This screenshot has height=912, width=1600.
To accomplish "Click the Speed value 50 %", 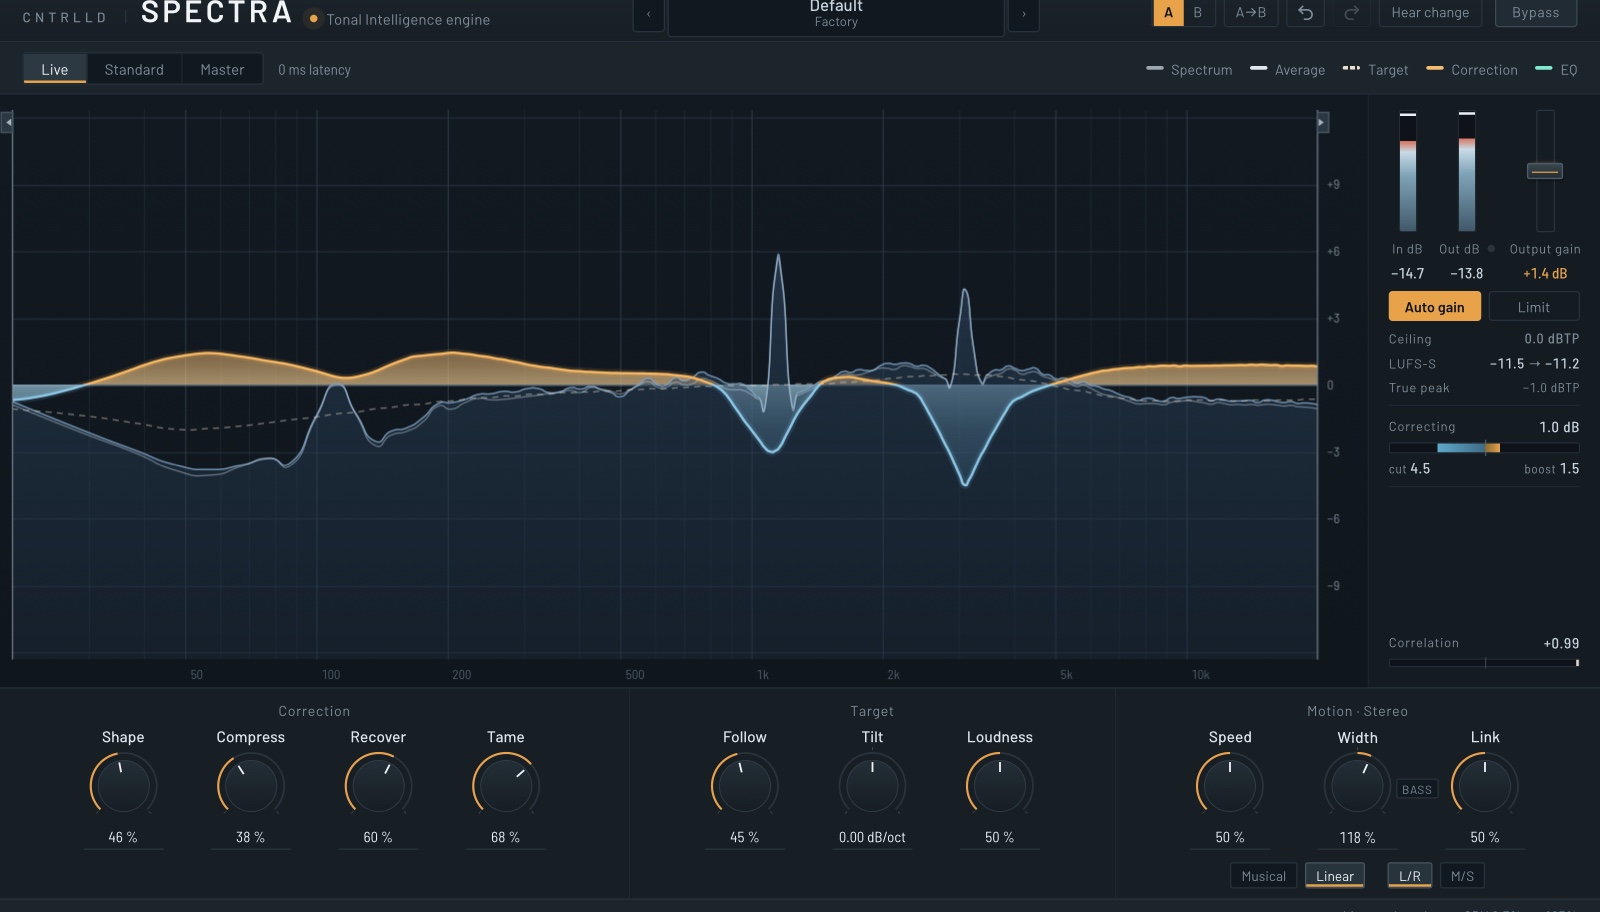I will point(1230,837).
